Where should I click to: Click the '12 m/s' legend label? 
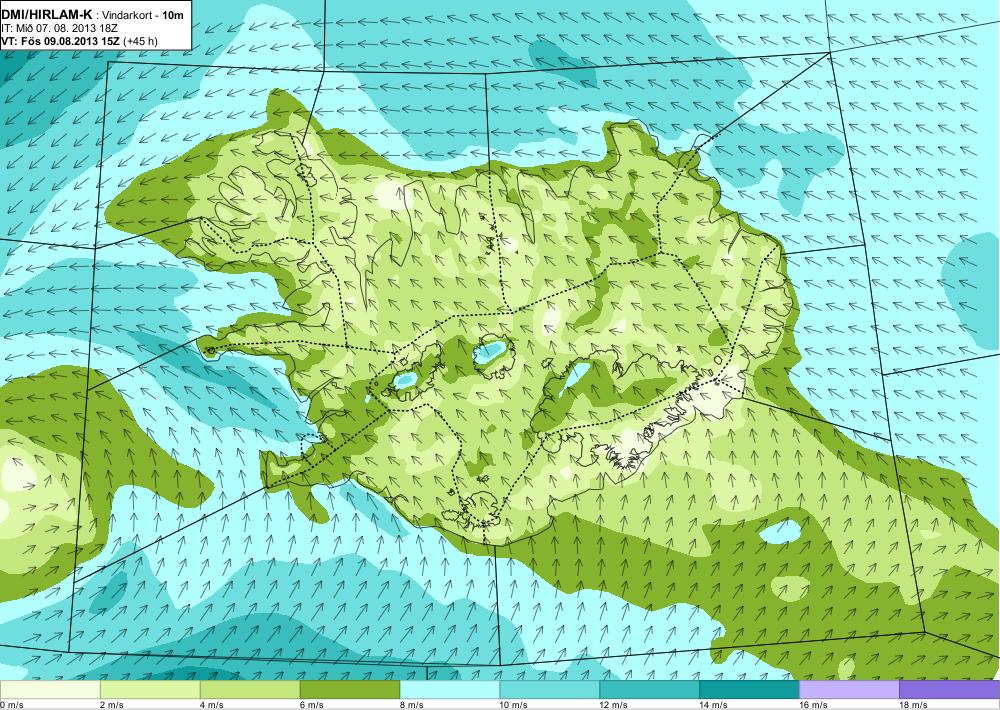[613, 705]
